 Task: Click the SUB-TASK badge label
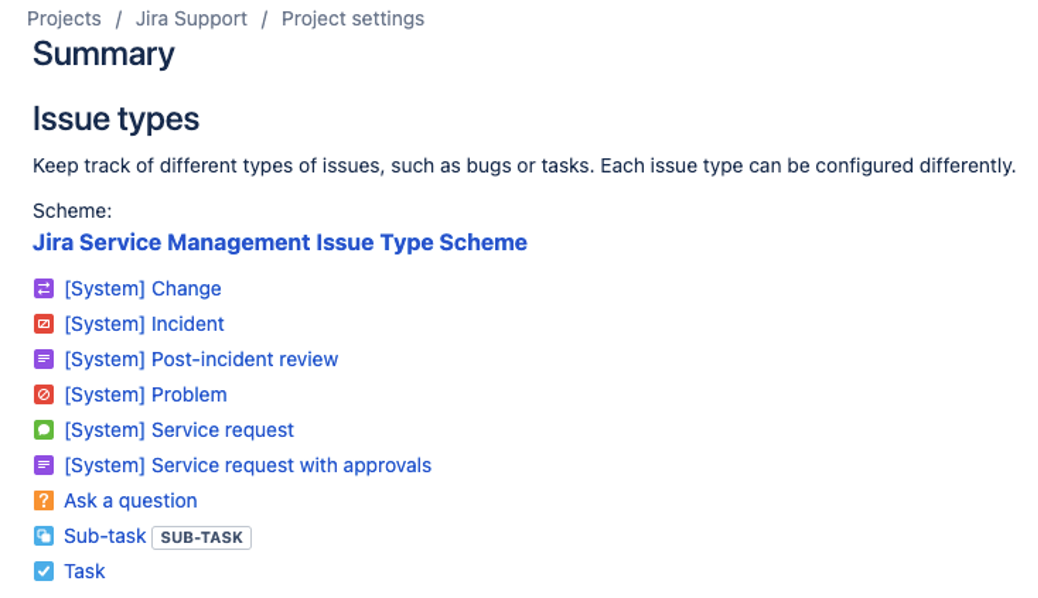pyautogui.click(x=202, y=537)
